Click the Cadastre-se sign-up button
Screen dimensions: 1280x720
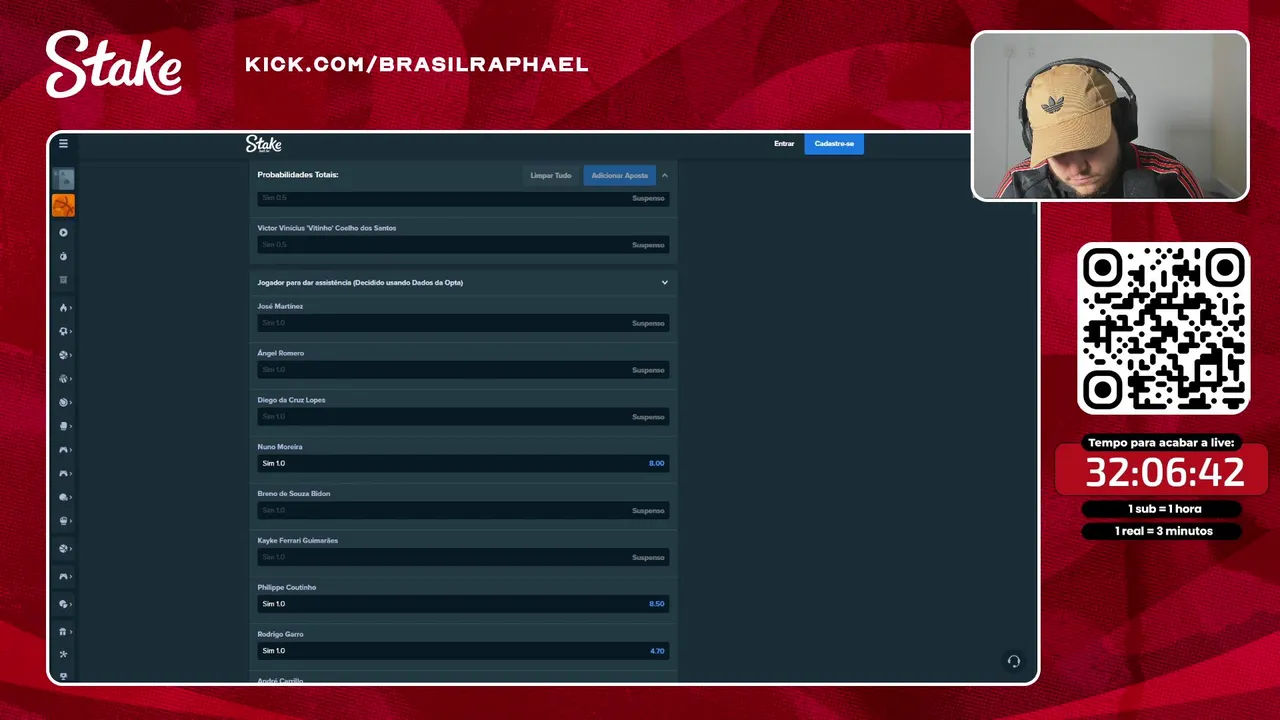pyautogui.click(x=834, y=144)
